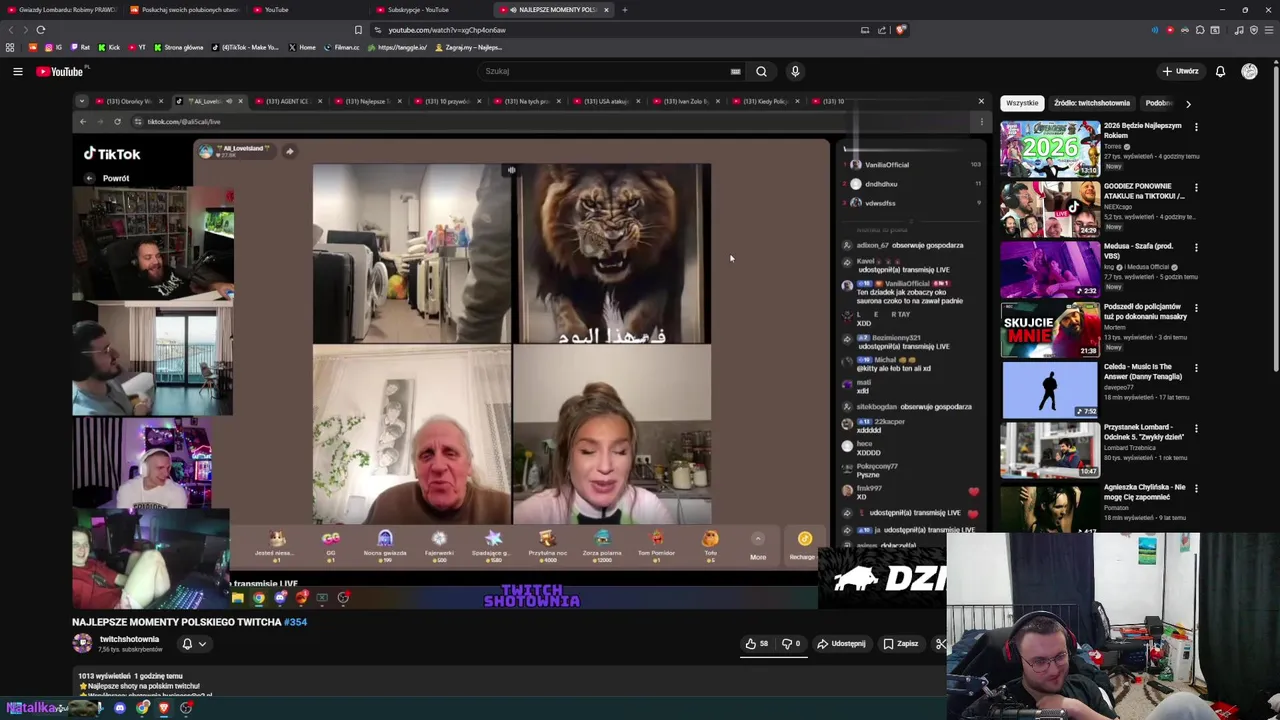Viewport: 1280px width, 720px height.
Task: Open the #354 hashtag link in title
Action: (x=295, y=622)
